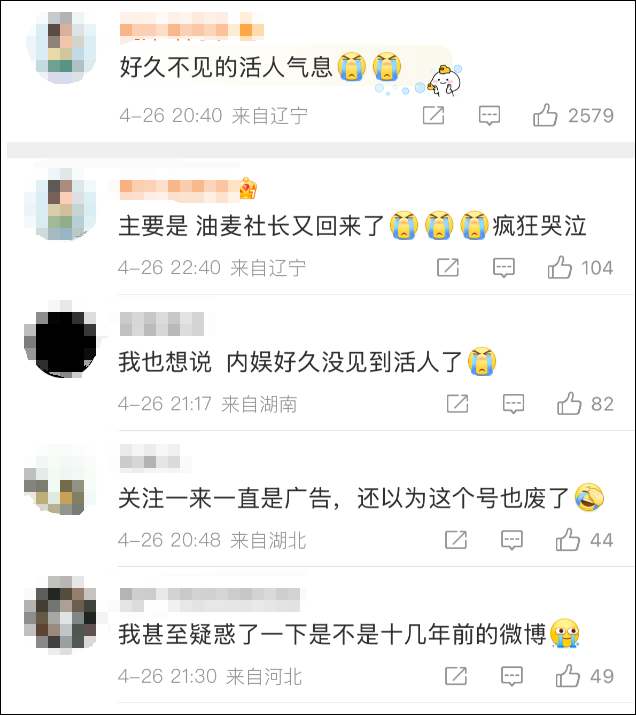This screenshot has width=636, height=715.
Task: Open the black avatar of the 湖南 commenter
Action: coord(61,339)
